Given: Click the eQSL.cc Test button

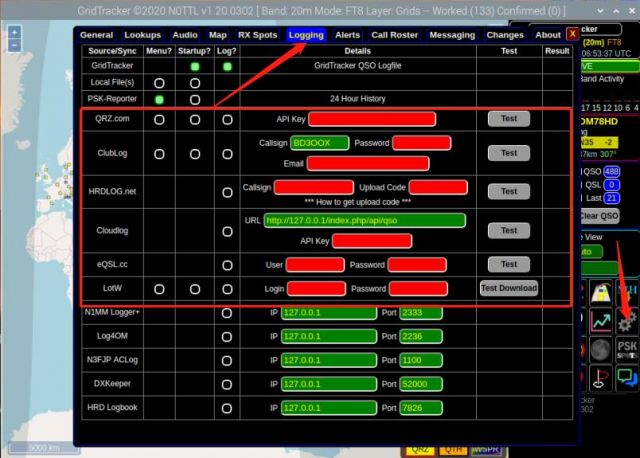Looking at the screenshot, I should pos(509,265).
